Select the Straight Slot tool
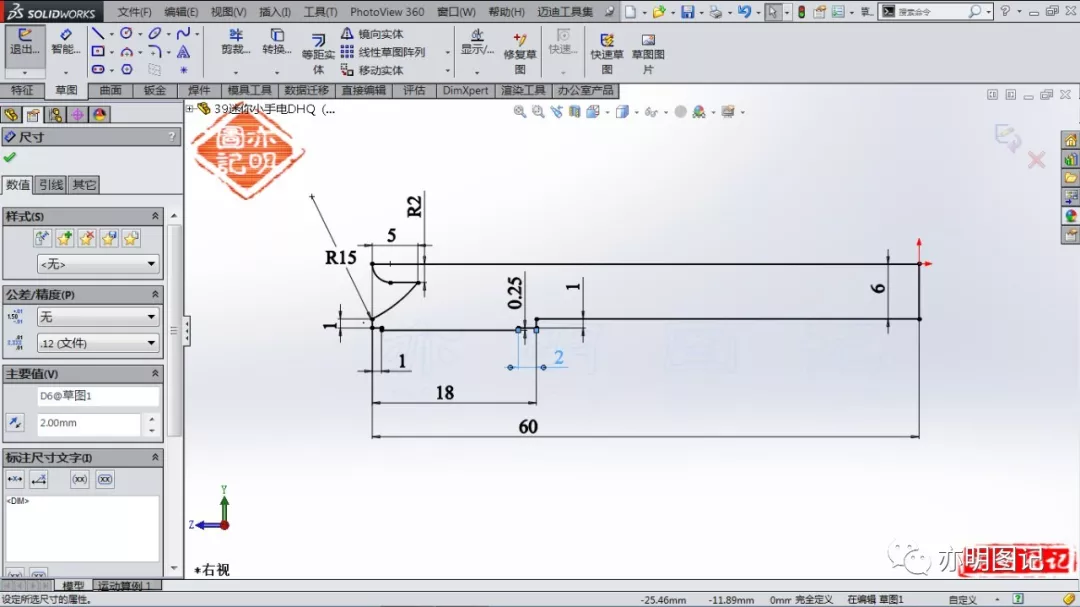 click(x=98, y=70)
